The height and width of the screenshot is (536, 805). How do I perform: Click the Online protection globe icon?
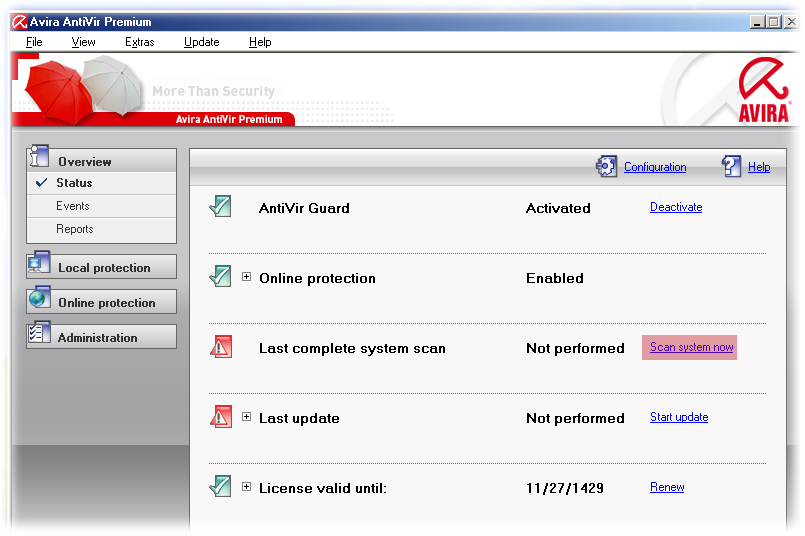pyautogui.click(x=39, y=298)
